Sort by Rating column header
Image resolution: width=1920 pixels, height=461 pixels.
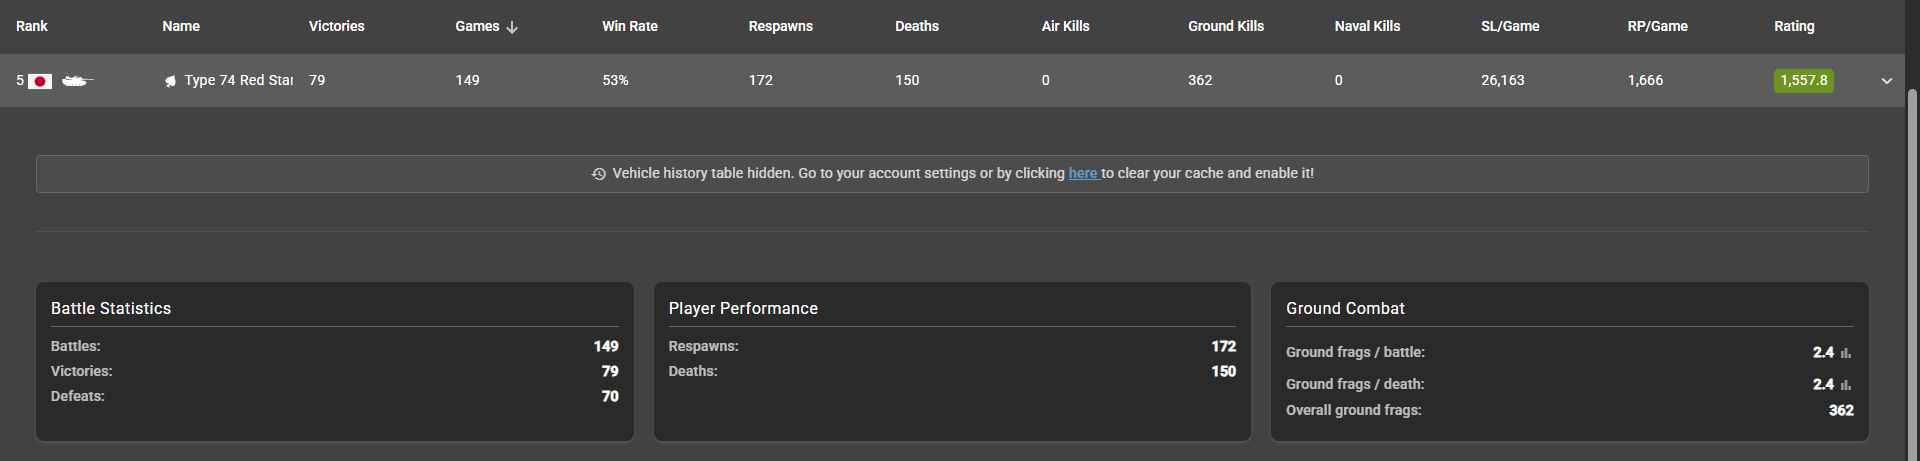click(1793, 26)
